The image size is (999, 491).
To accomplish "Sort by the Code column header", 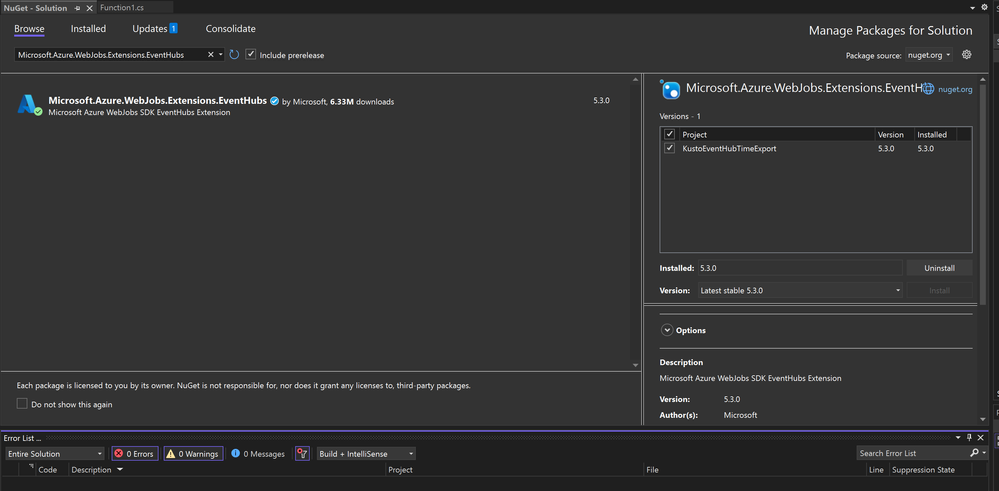I will (x=48, y=469).
